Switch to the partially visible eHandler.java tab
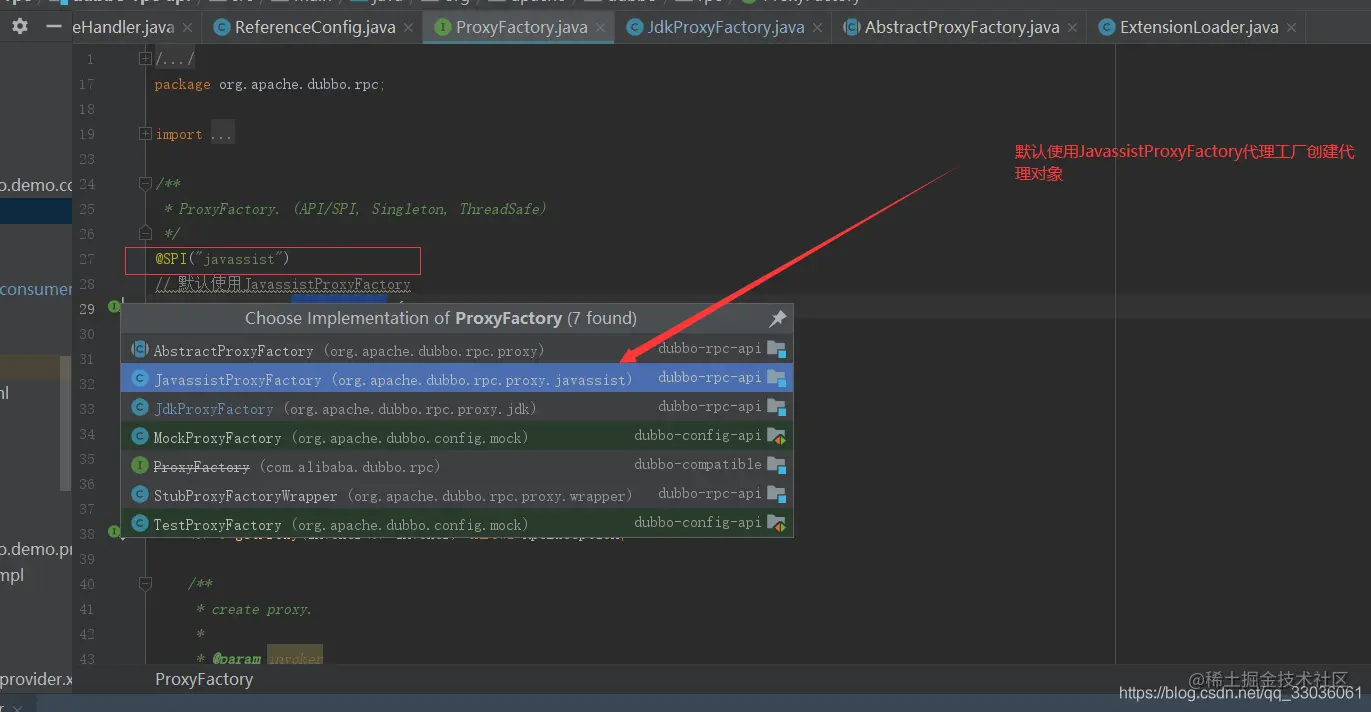The image size is (1371, 712). click(x=136, y=27)
